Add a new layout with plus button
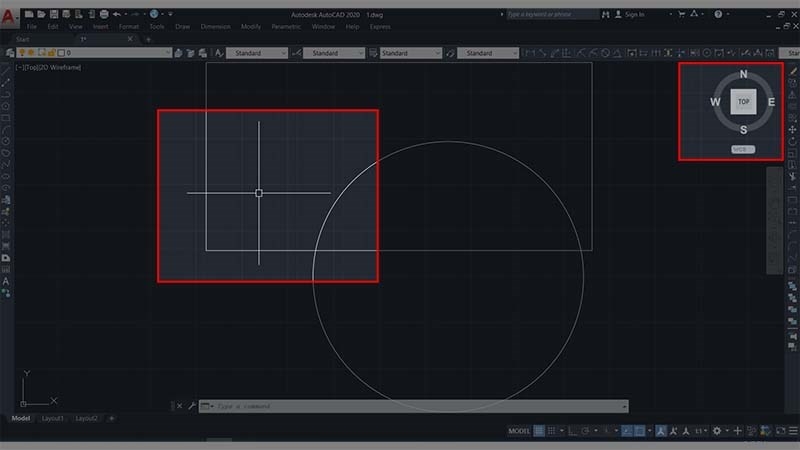Screen dimensions: 800x450 [112, 418]
